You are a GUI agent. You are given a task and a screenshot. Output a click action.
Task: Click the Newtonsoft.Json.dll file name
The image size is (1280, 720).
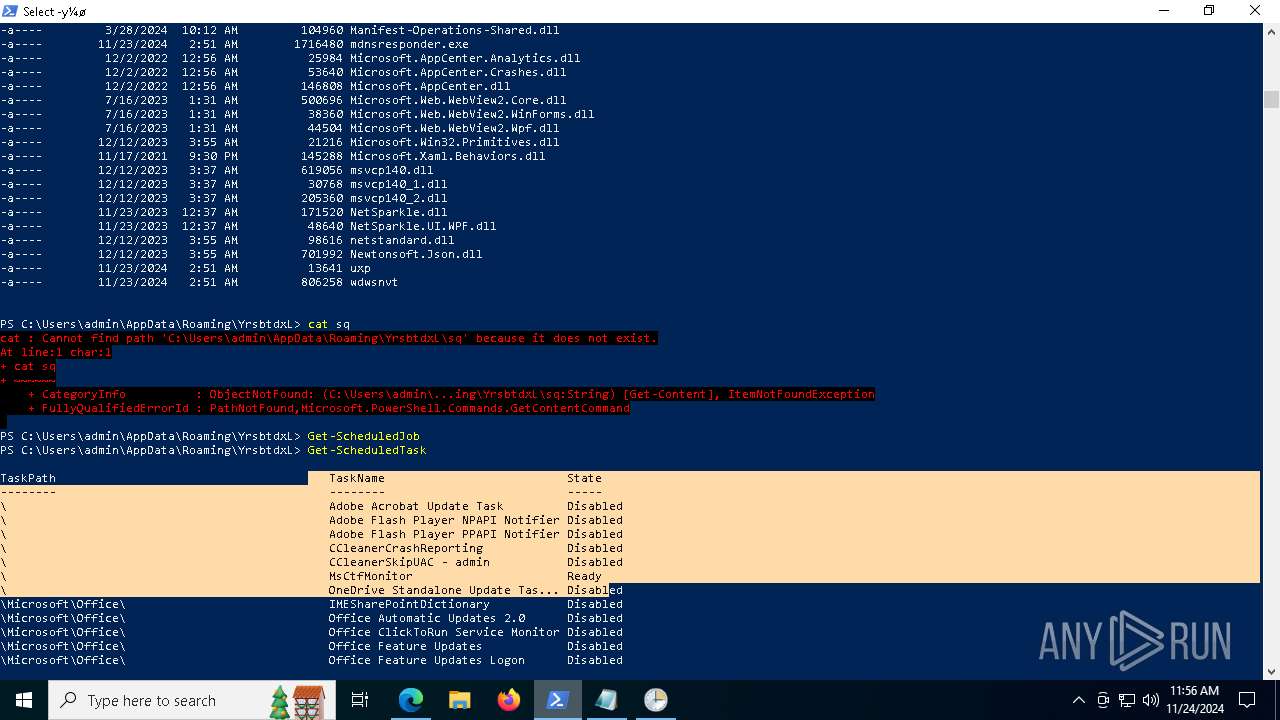(416, 254)
